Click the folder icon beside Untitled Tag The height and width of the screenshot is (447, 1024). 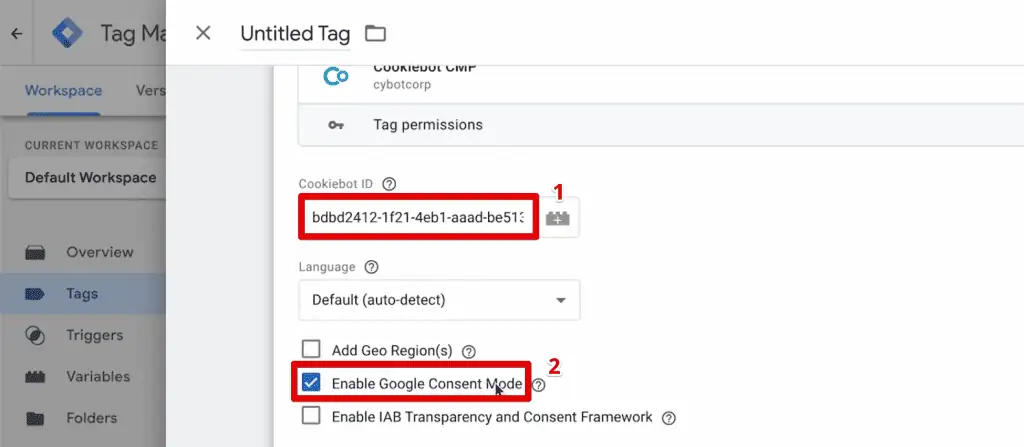pos(375,33)
